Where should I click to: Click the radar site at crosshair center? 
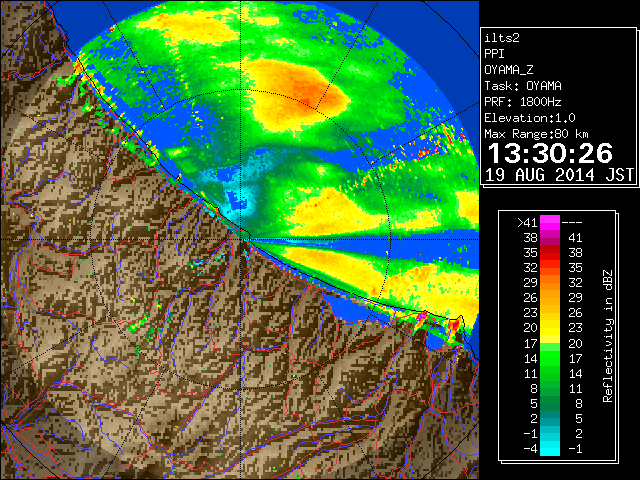point(241,239)
